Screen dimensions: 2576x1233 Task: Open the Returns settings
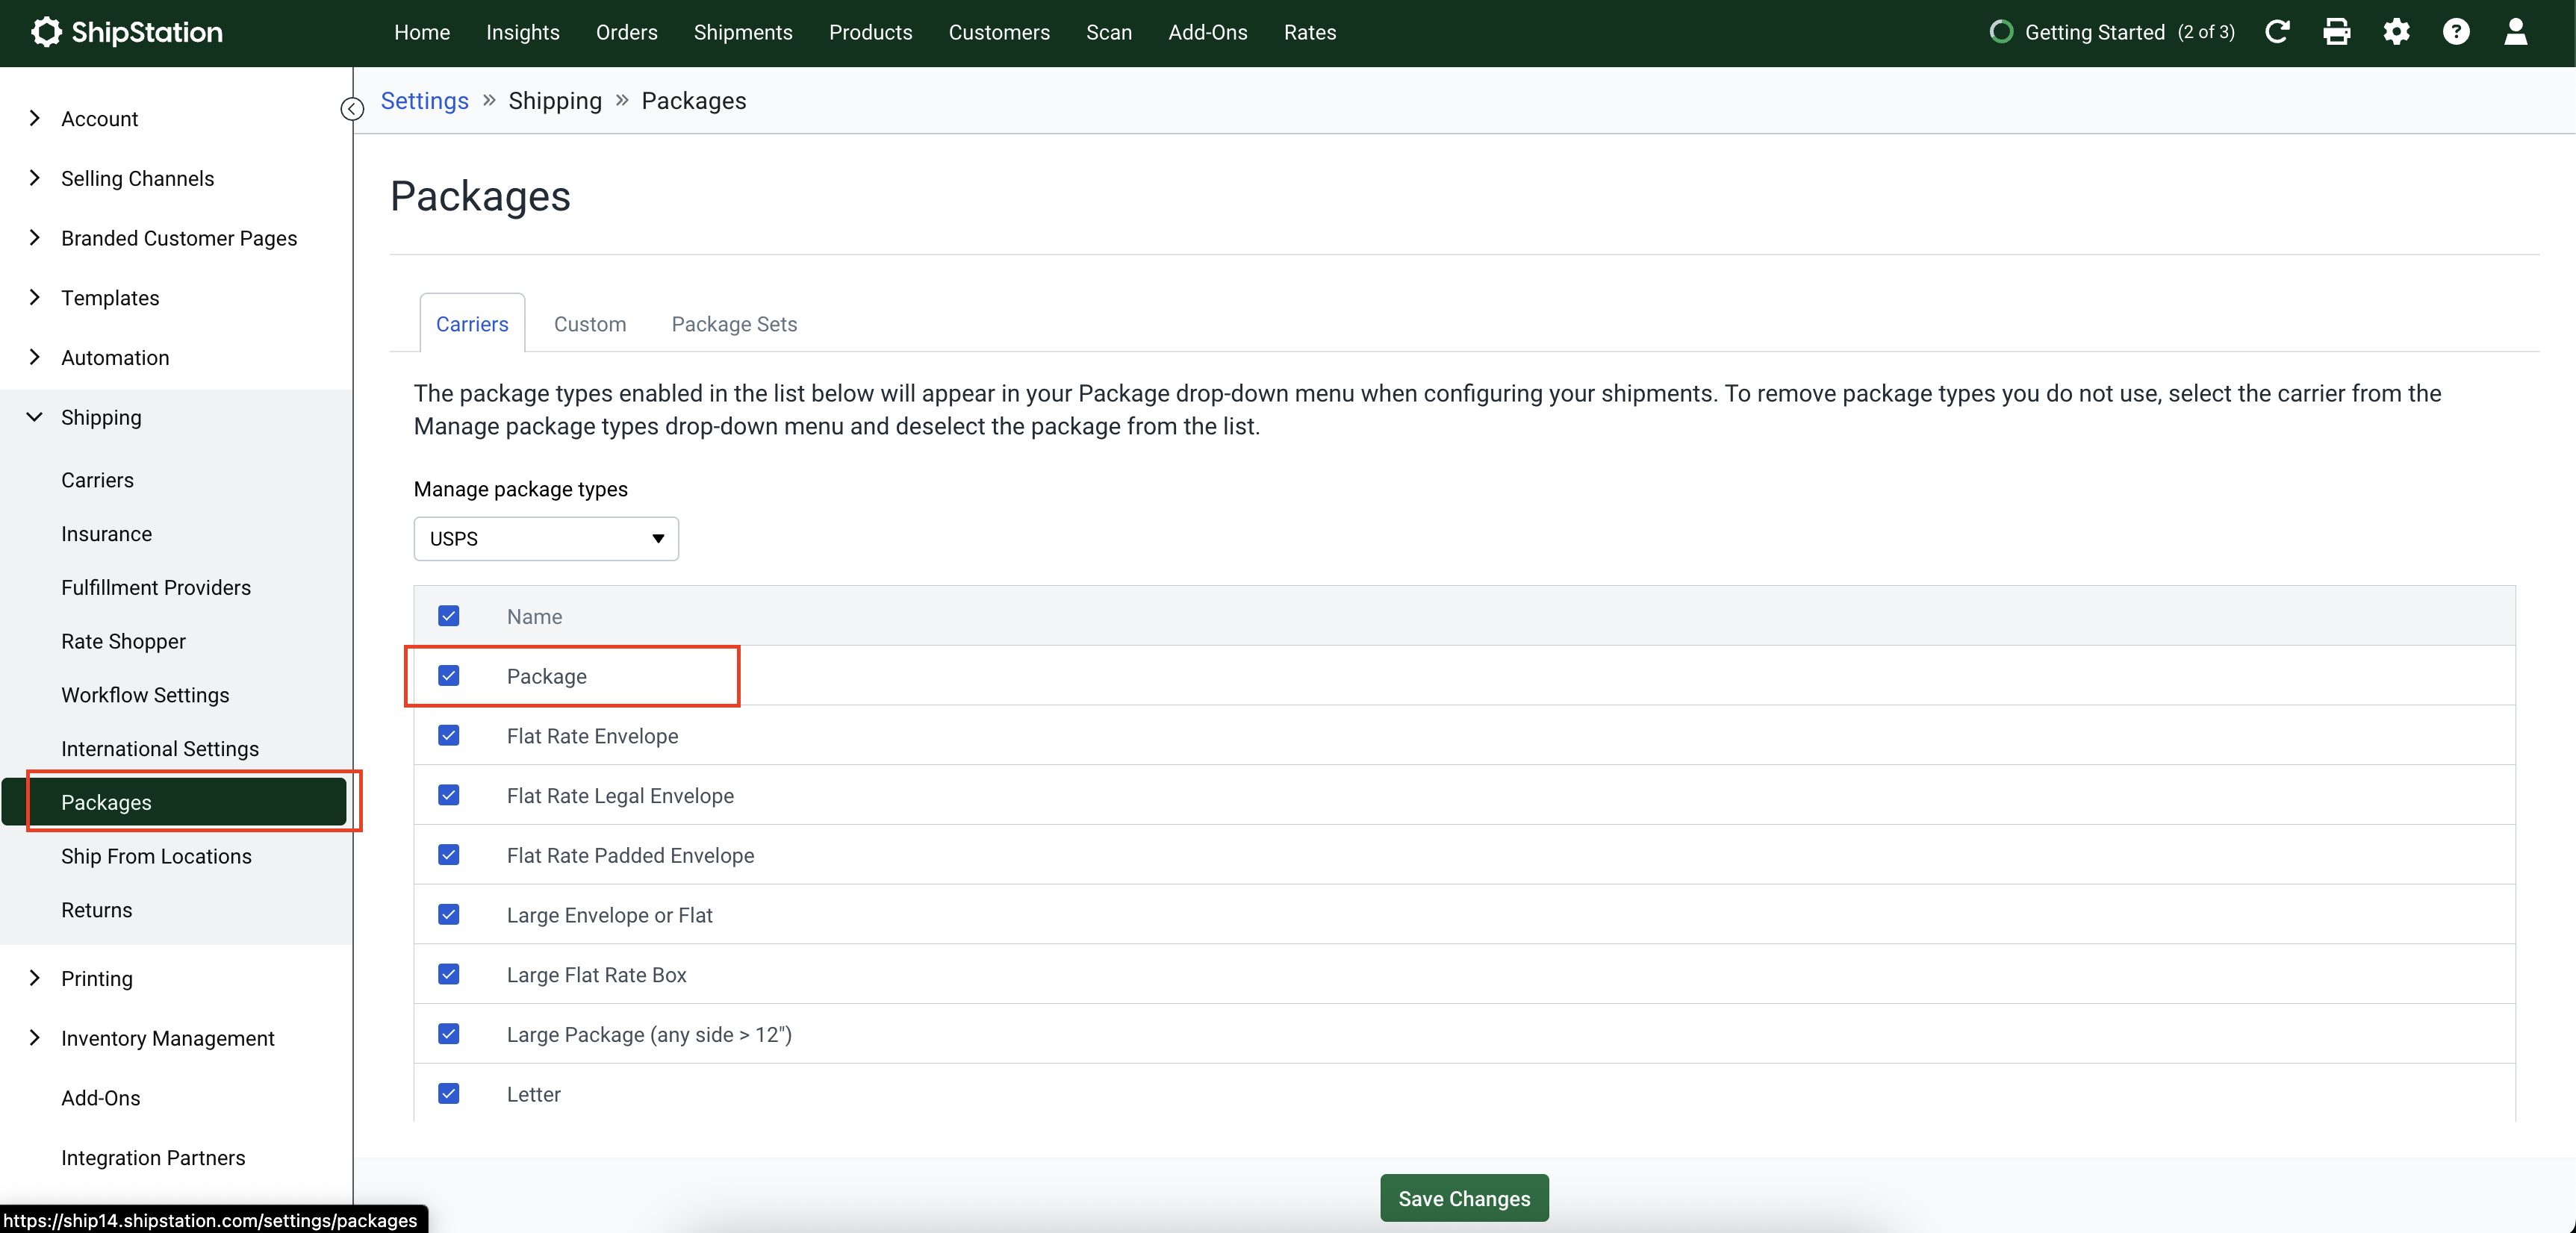pos(96,910)
